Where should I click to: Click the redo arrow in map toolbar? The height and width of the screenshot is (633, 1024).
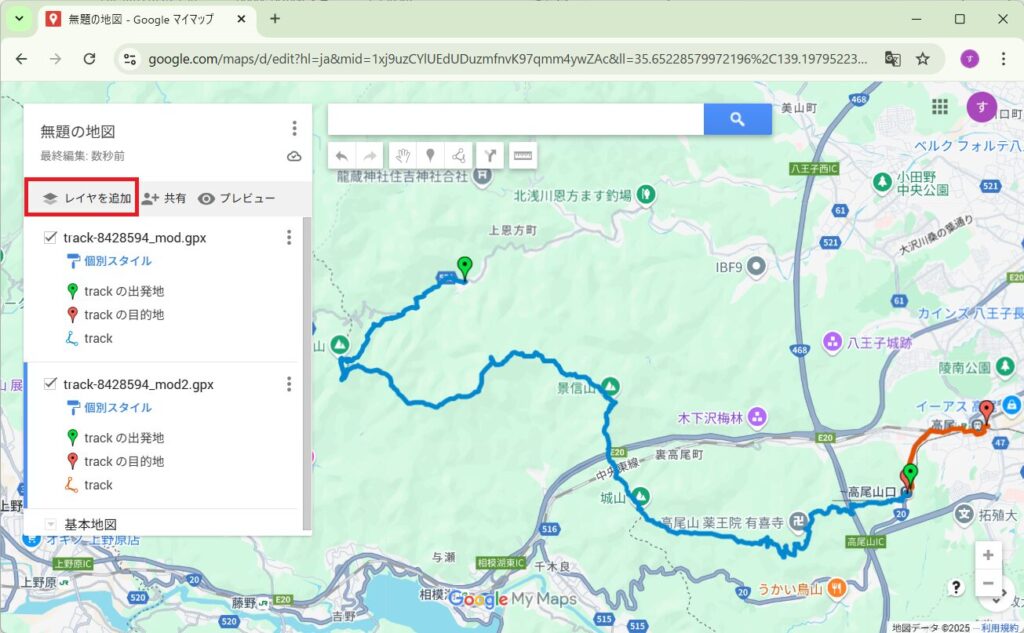point(370,156)
